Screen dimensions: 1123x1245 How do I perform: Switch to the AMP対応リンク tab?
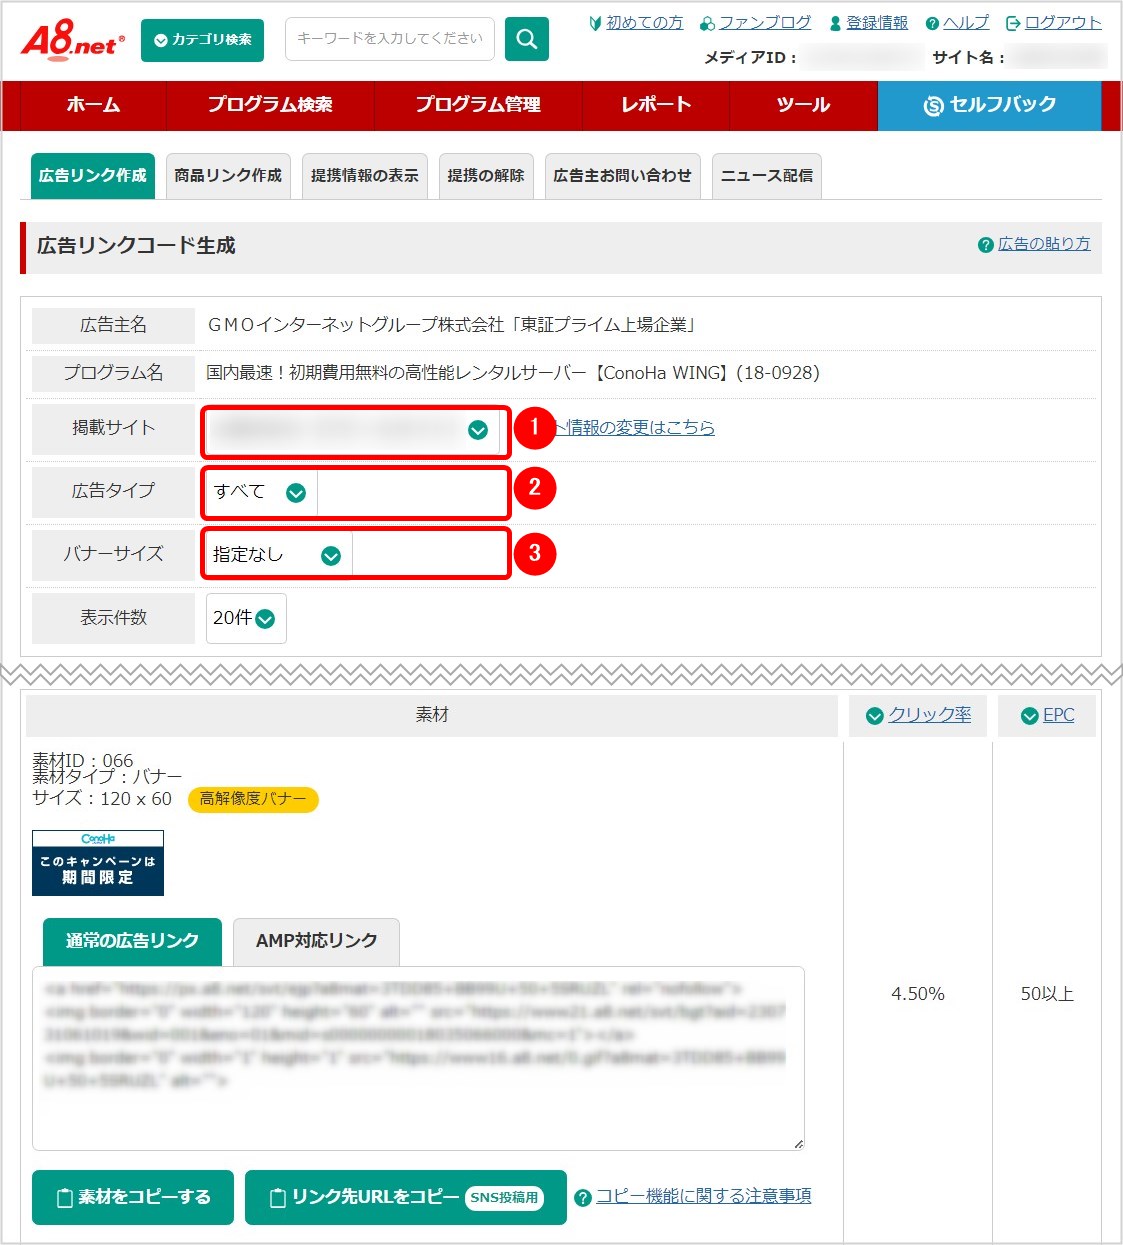(x=315, y=941)
